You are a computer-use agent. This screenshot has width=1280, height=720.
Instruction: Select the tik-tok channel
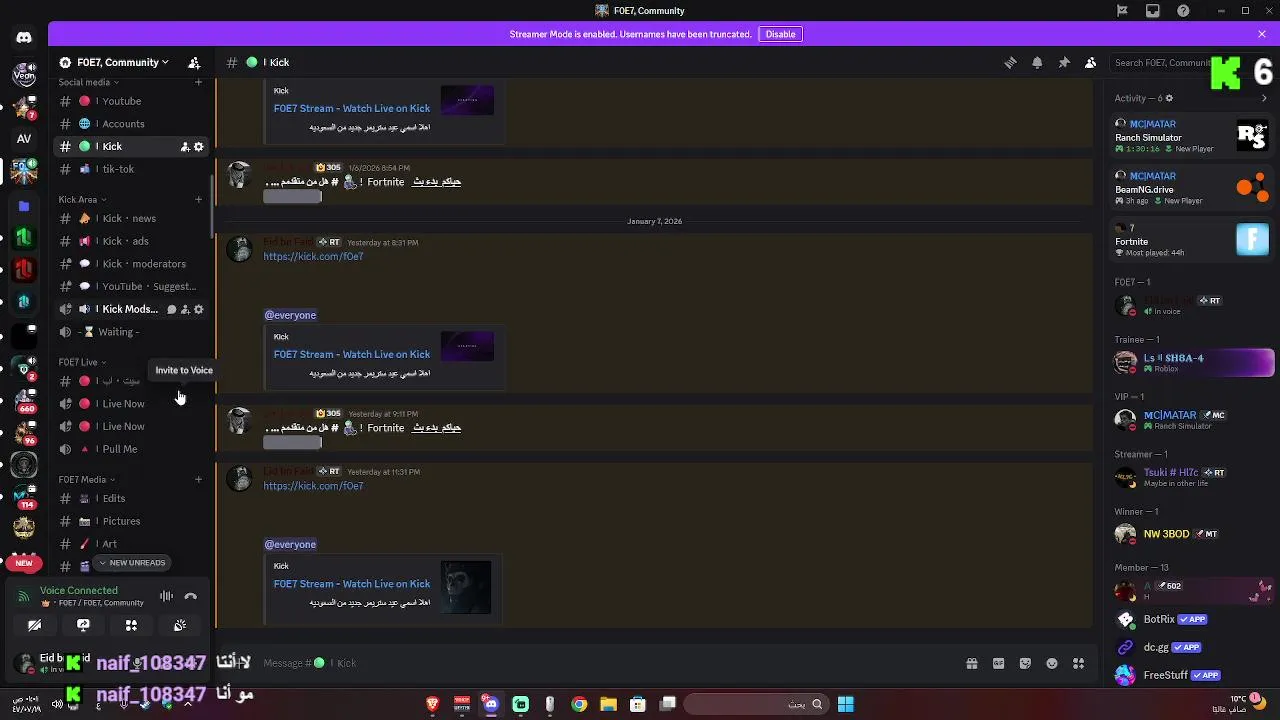pyautogui.click(x=130, y=169)
